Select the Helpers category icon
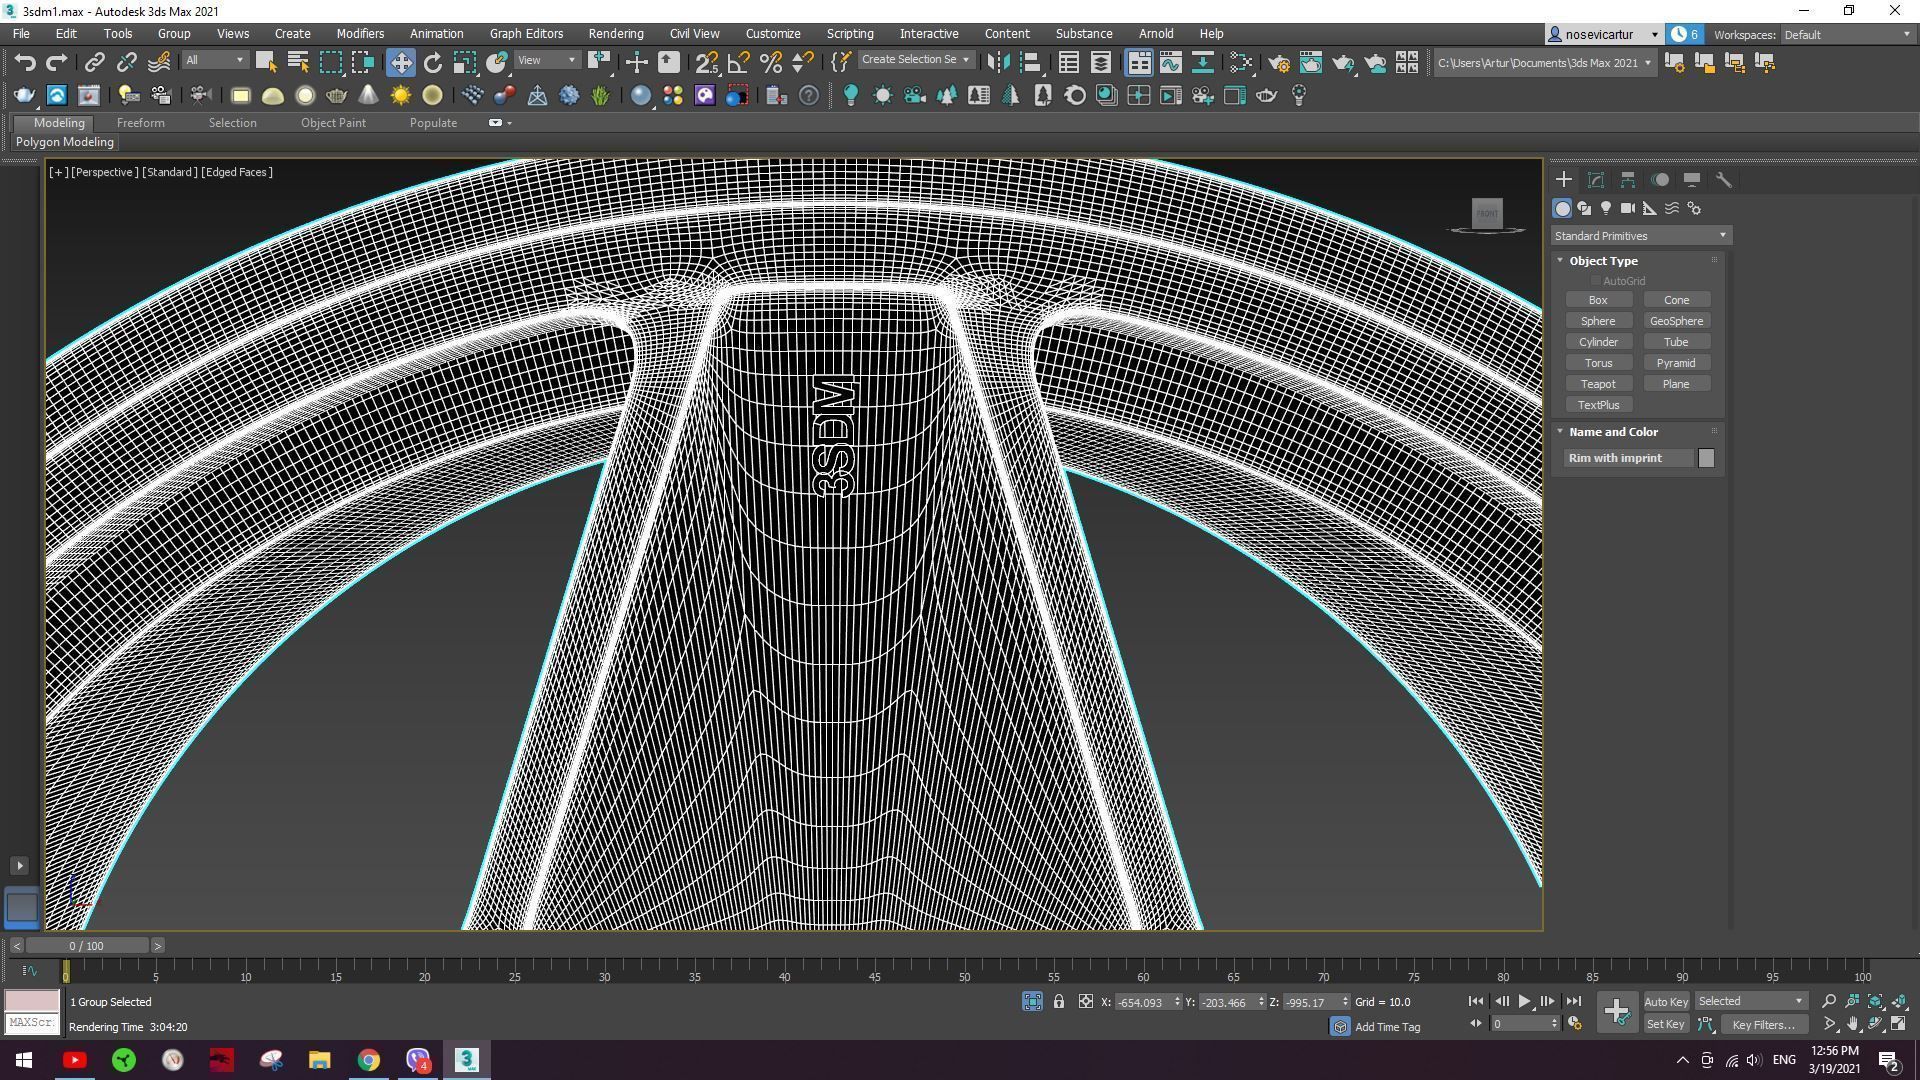 coord(1650,208)
